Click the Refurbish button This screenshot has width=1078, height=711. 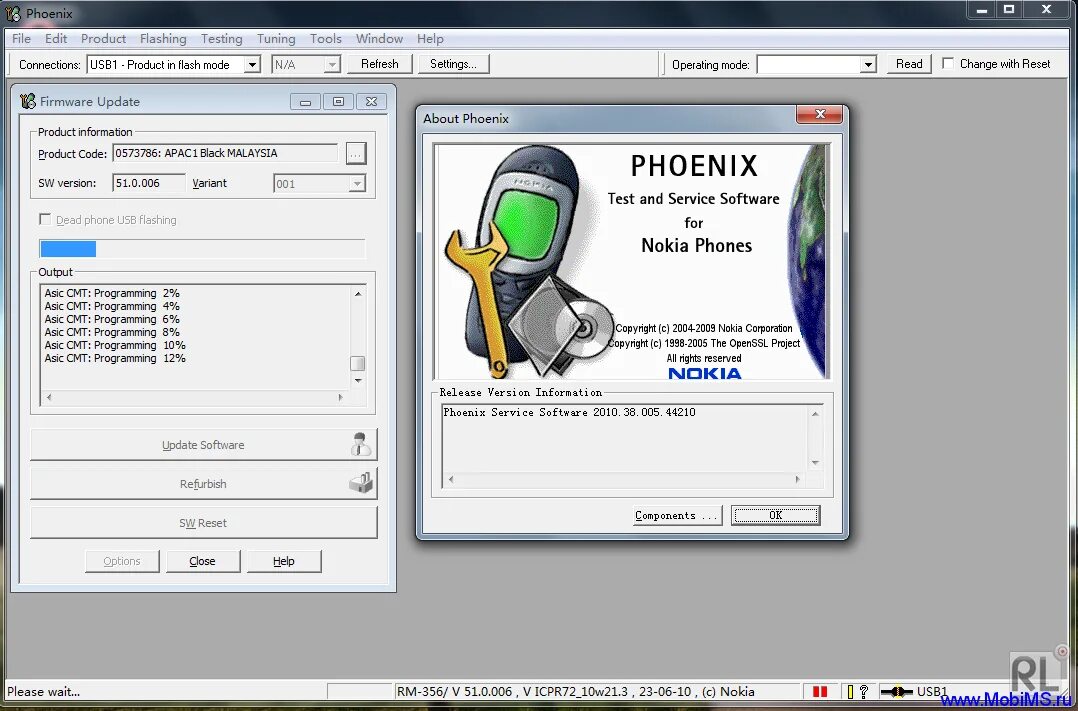click(x=204, y=484)
